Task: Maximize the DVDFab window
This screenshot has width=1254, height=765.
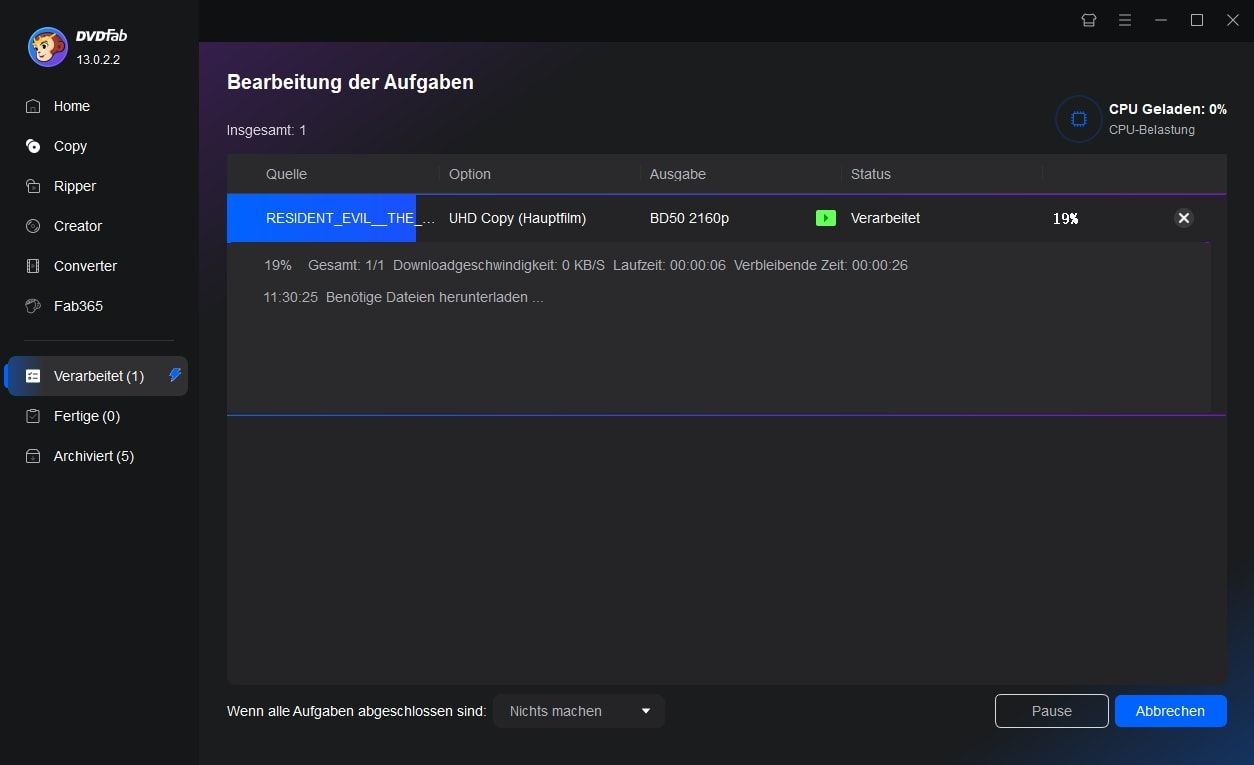Action: (x=1197, y=20)
